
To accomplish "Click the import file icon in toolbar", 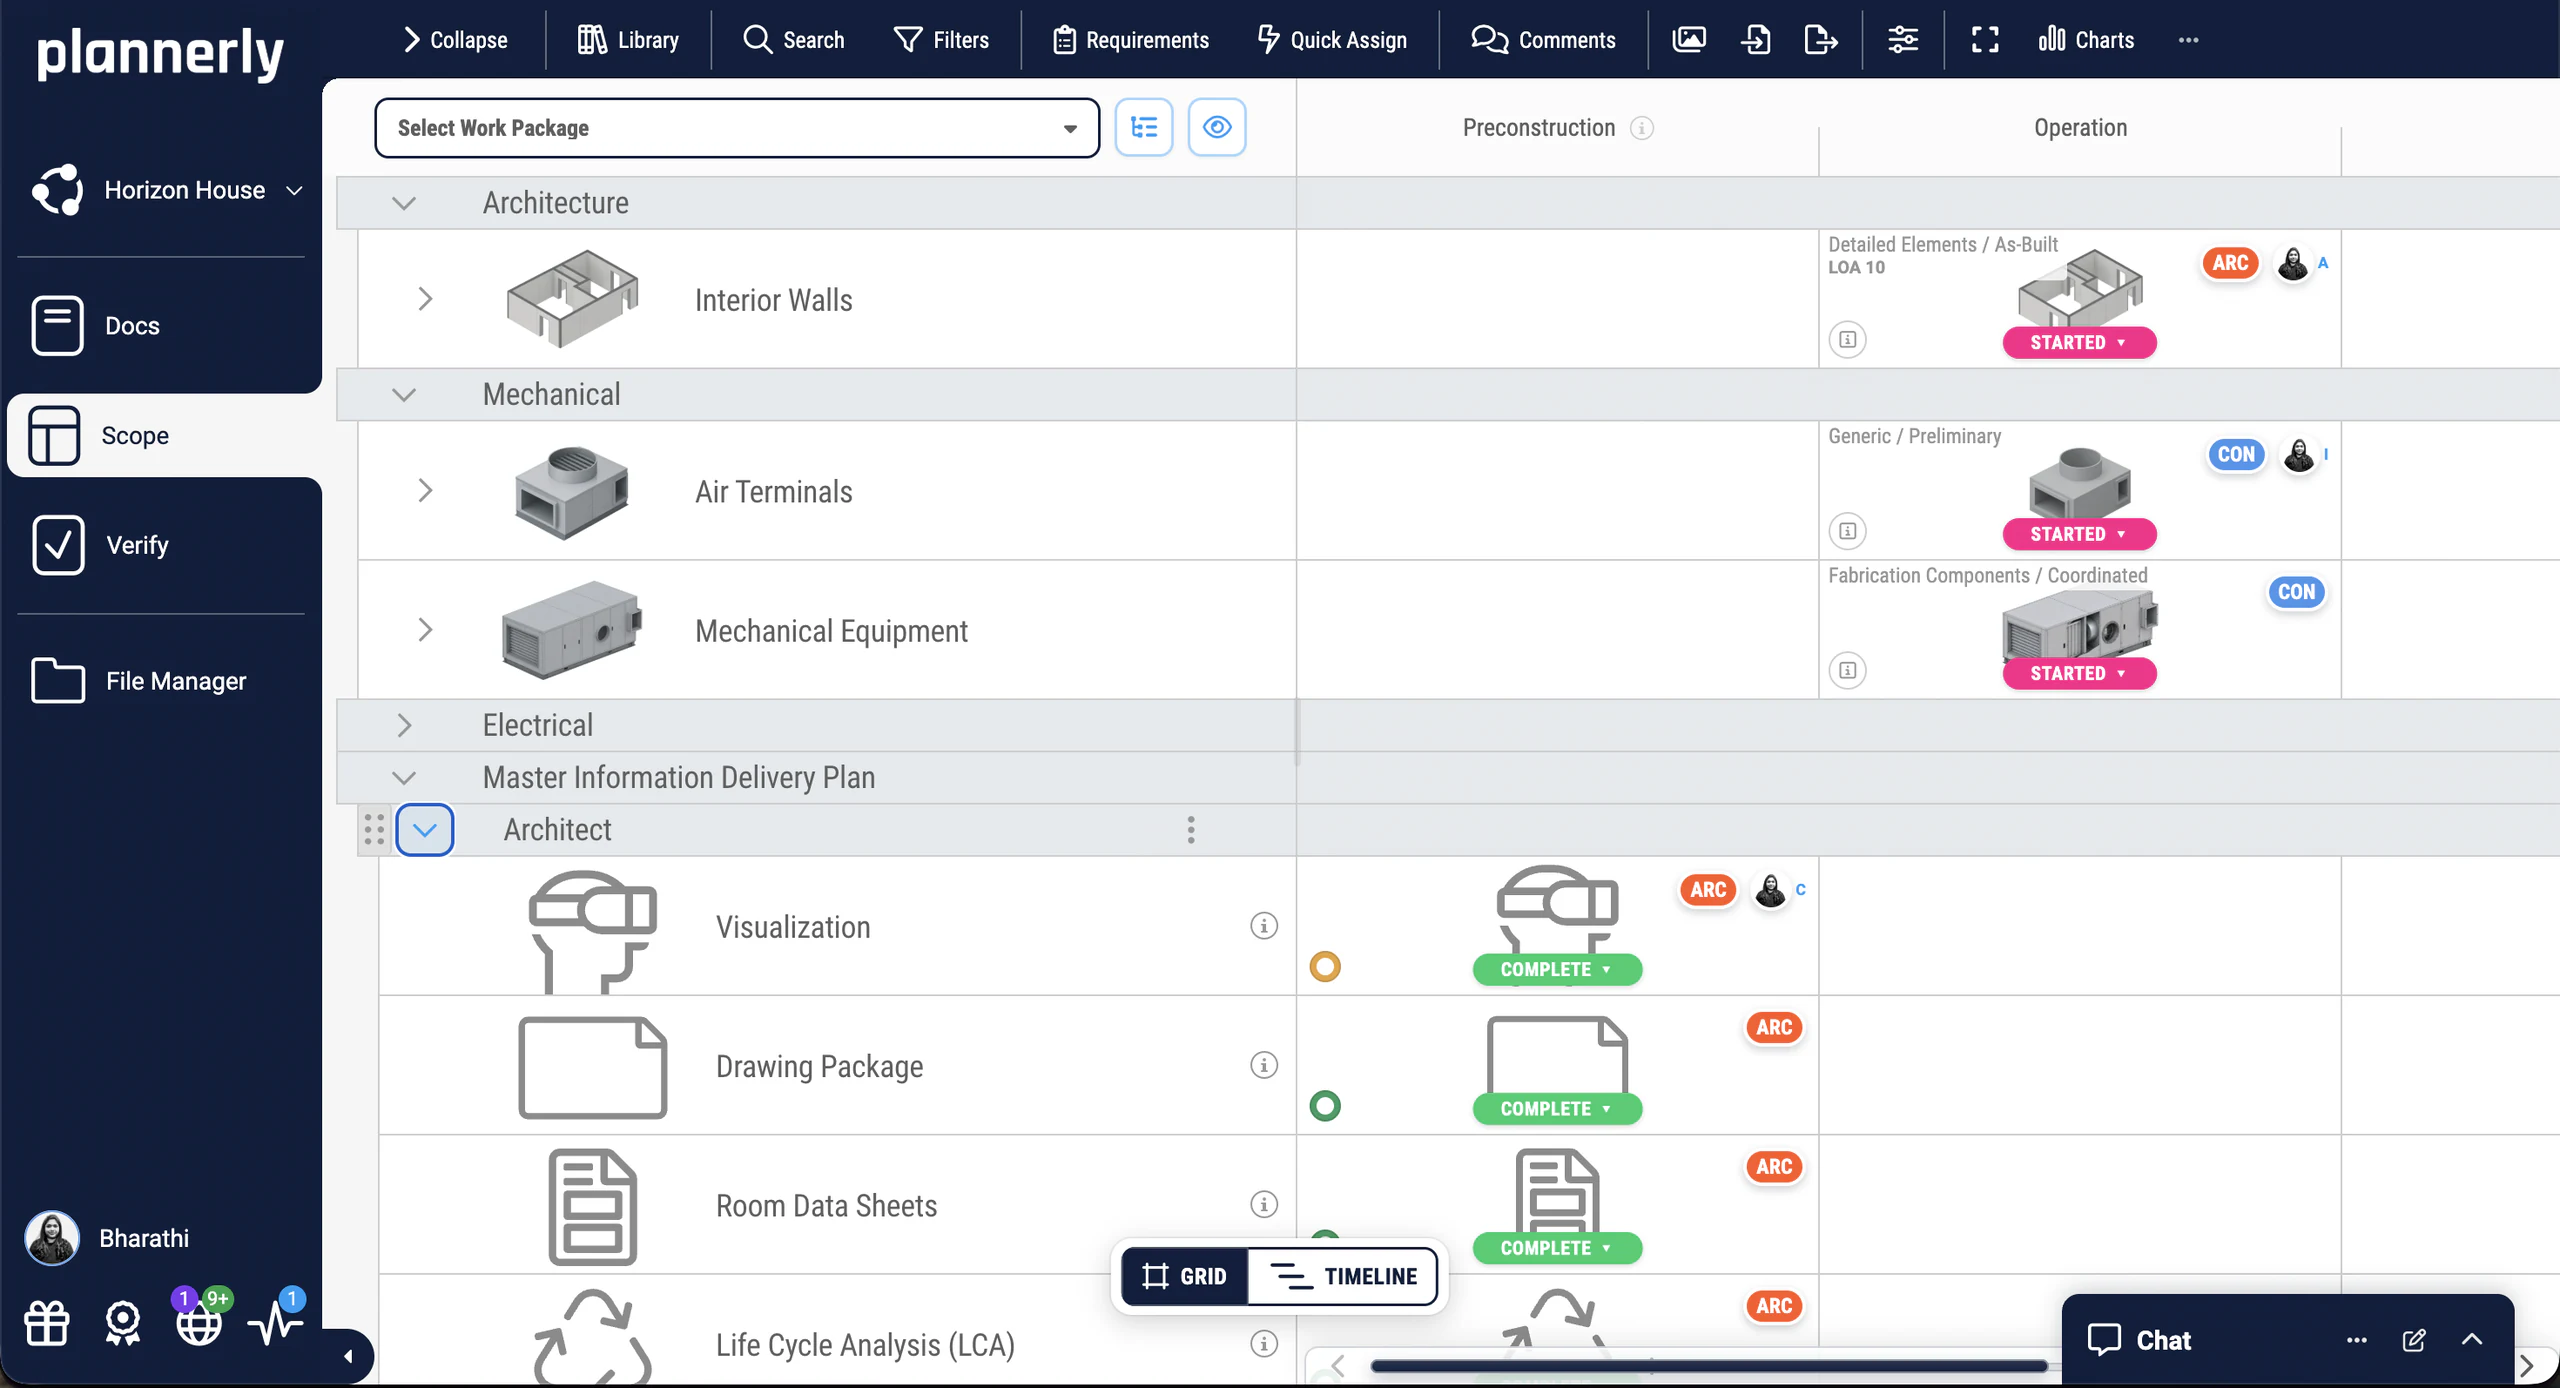I will tap(1756, 40).
